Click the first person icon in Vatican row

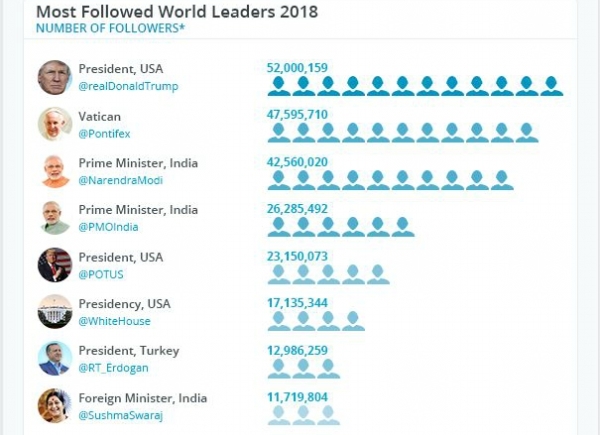click(x=279, y=133)
